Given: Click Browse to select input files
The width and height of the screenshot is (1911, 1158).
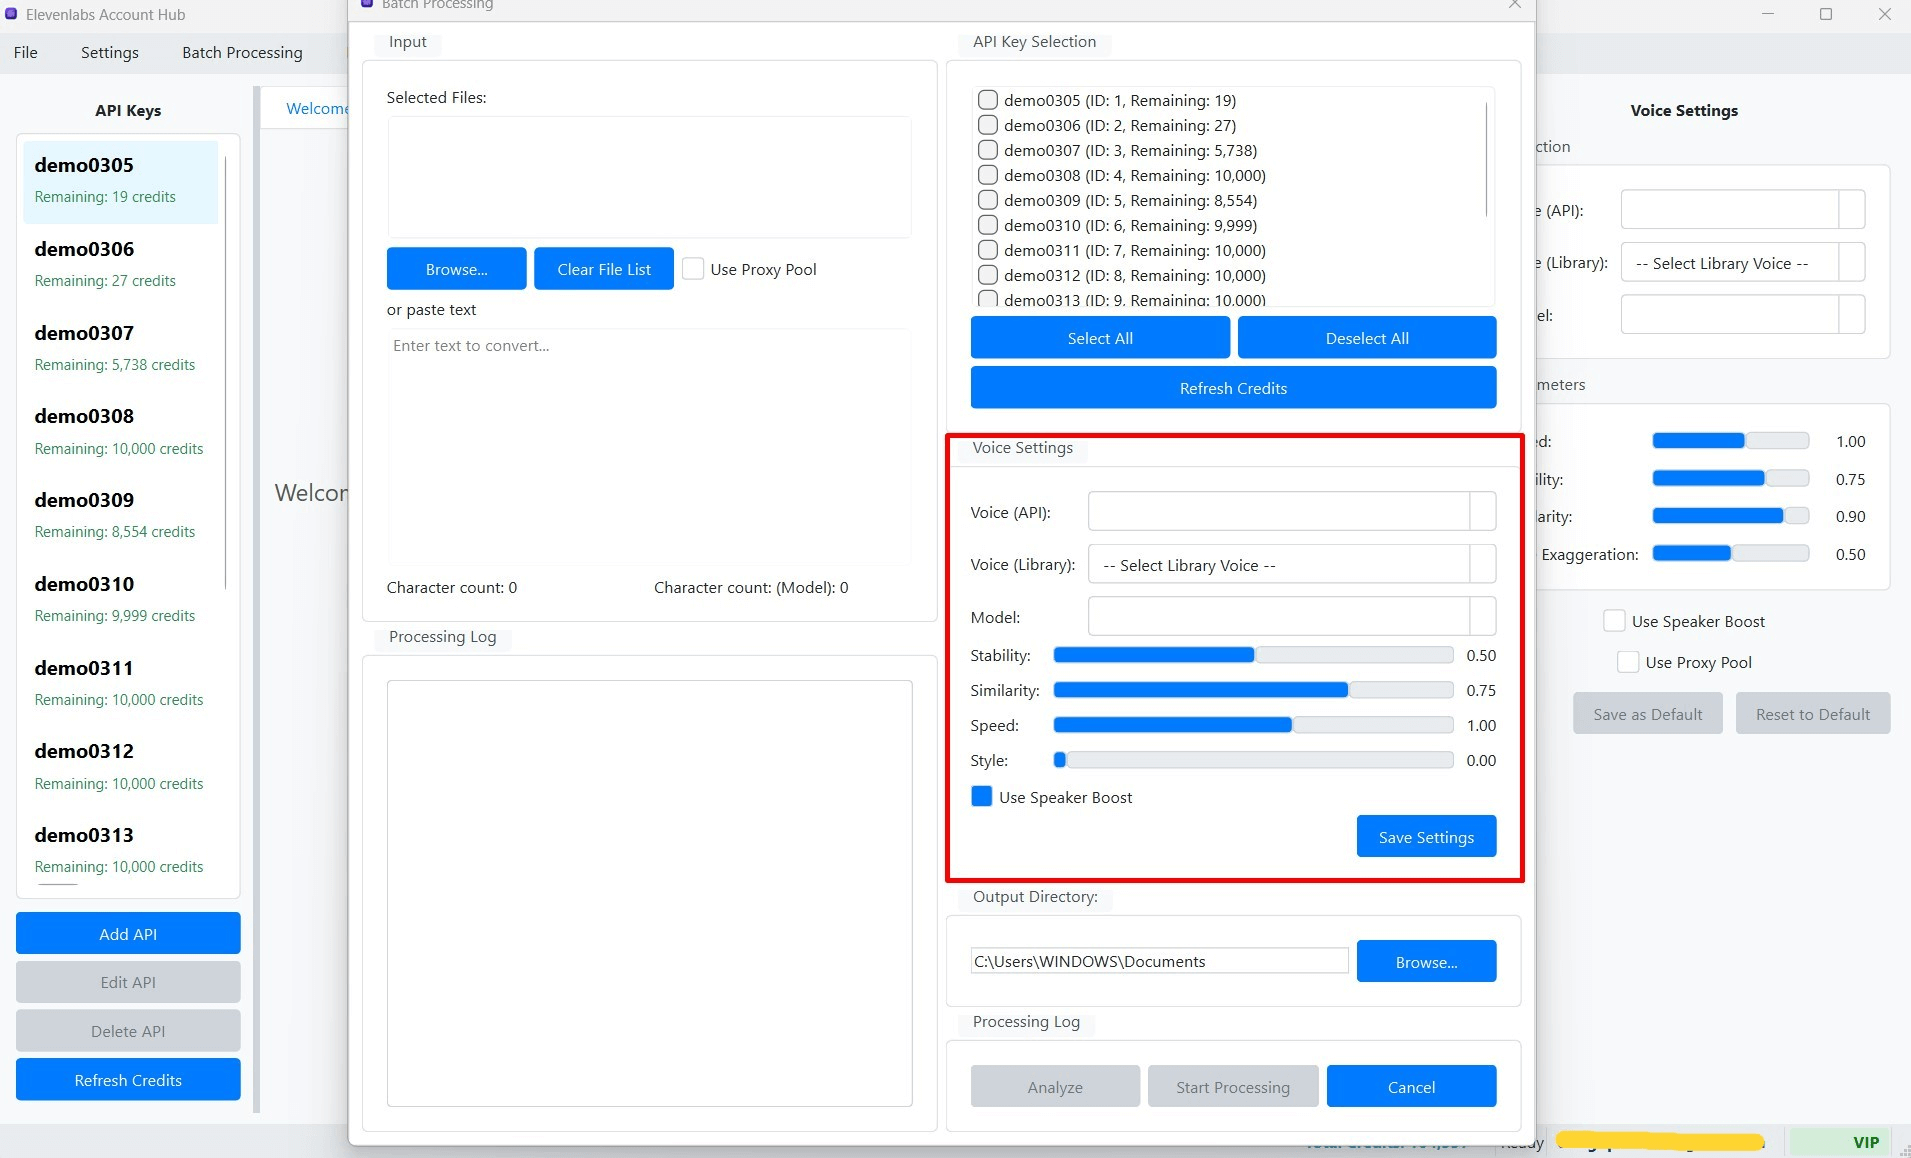Looking at the screenshot, I should tap(456, 269).
